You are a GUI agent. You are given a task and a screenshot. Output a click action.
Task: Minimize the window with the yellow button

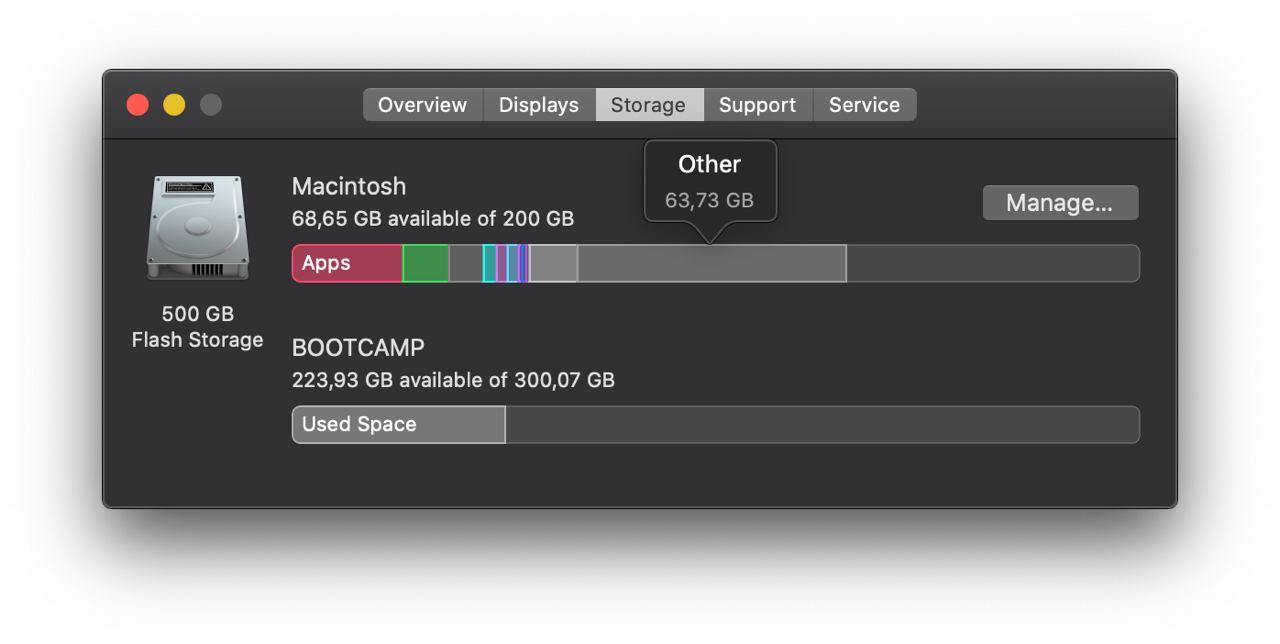click(x=174, y=105)
